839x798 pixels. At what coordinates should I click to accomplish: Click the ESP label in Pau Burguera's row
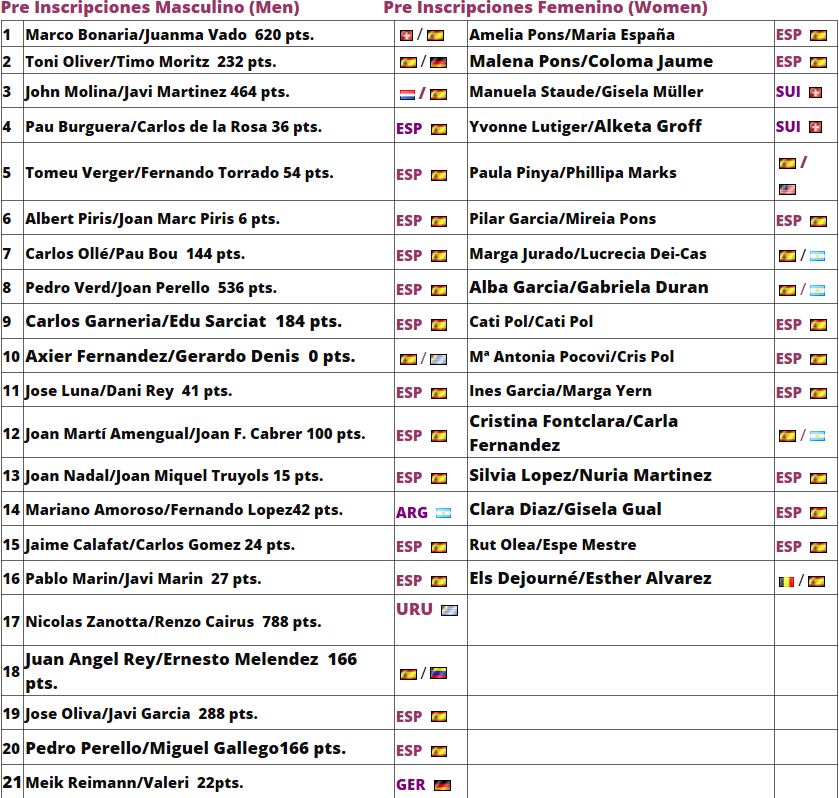pos(409,129)
